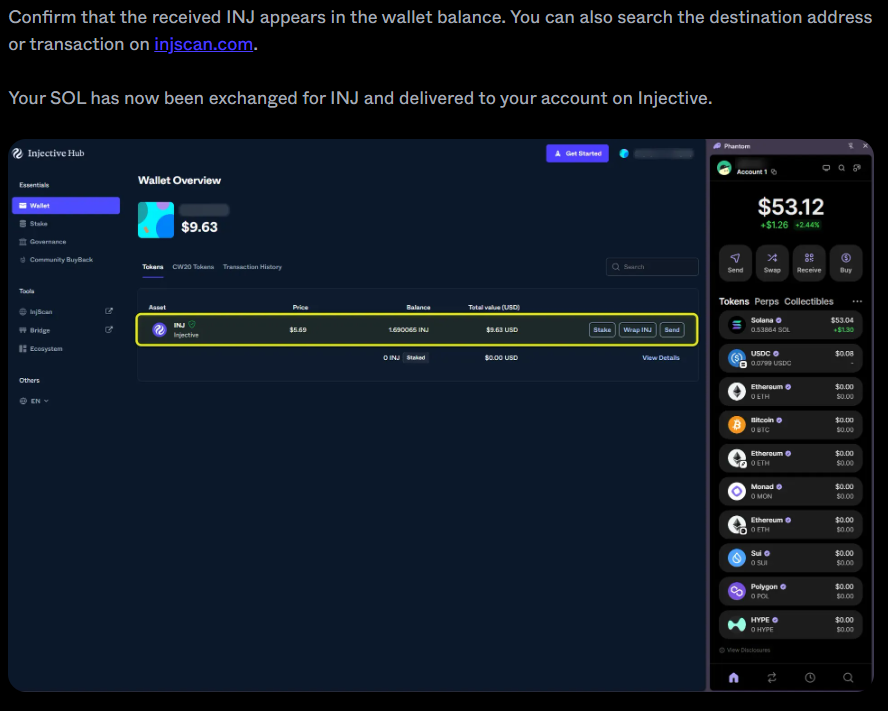The image size is (888, 711).
Task: Click the blurred wallet address at top
Action: [x=663, y=154]
